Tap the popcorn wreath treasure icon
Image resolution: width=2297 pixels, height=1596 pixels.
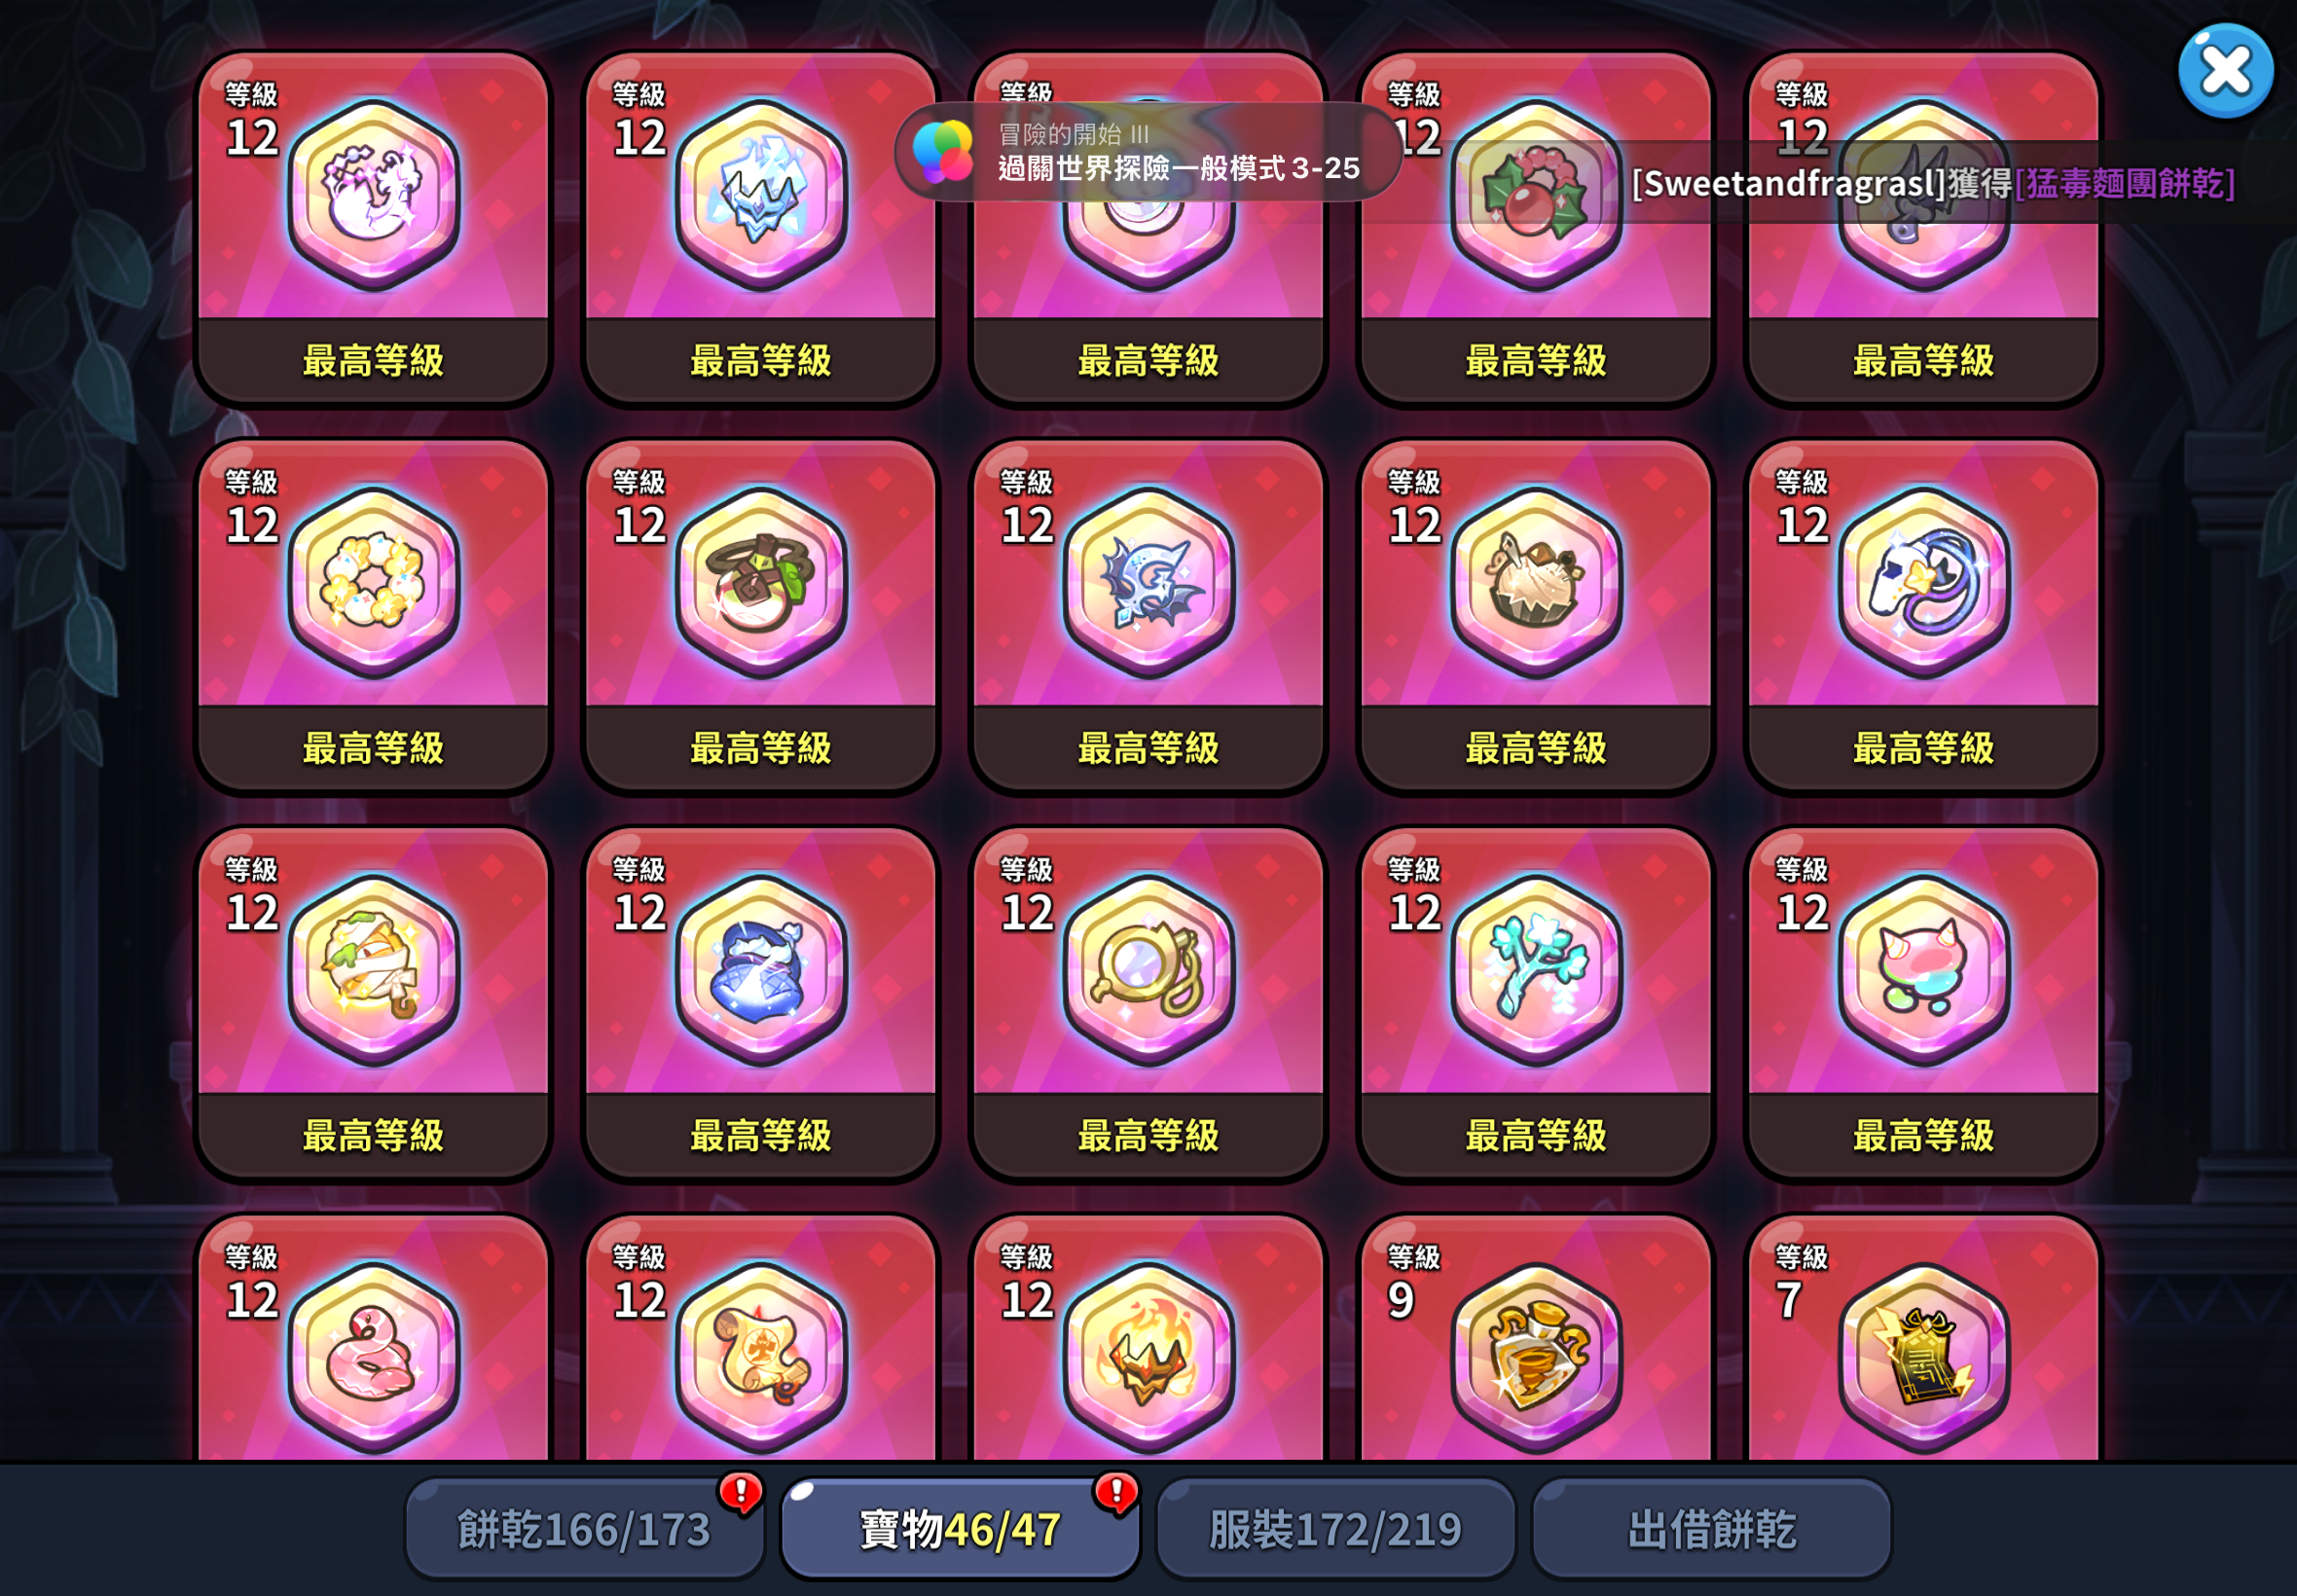[x=373, y=583]
